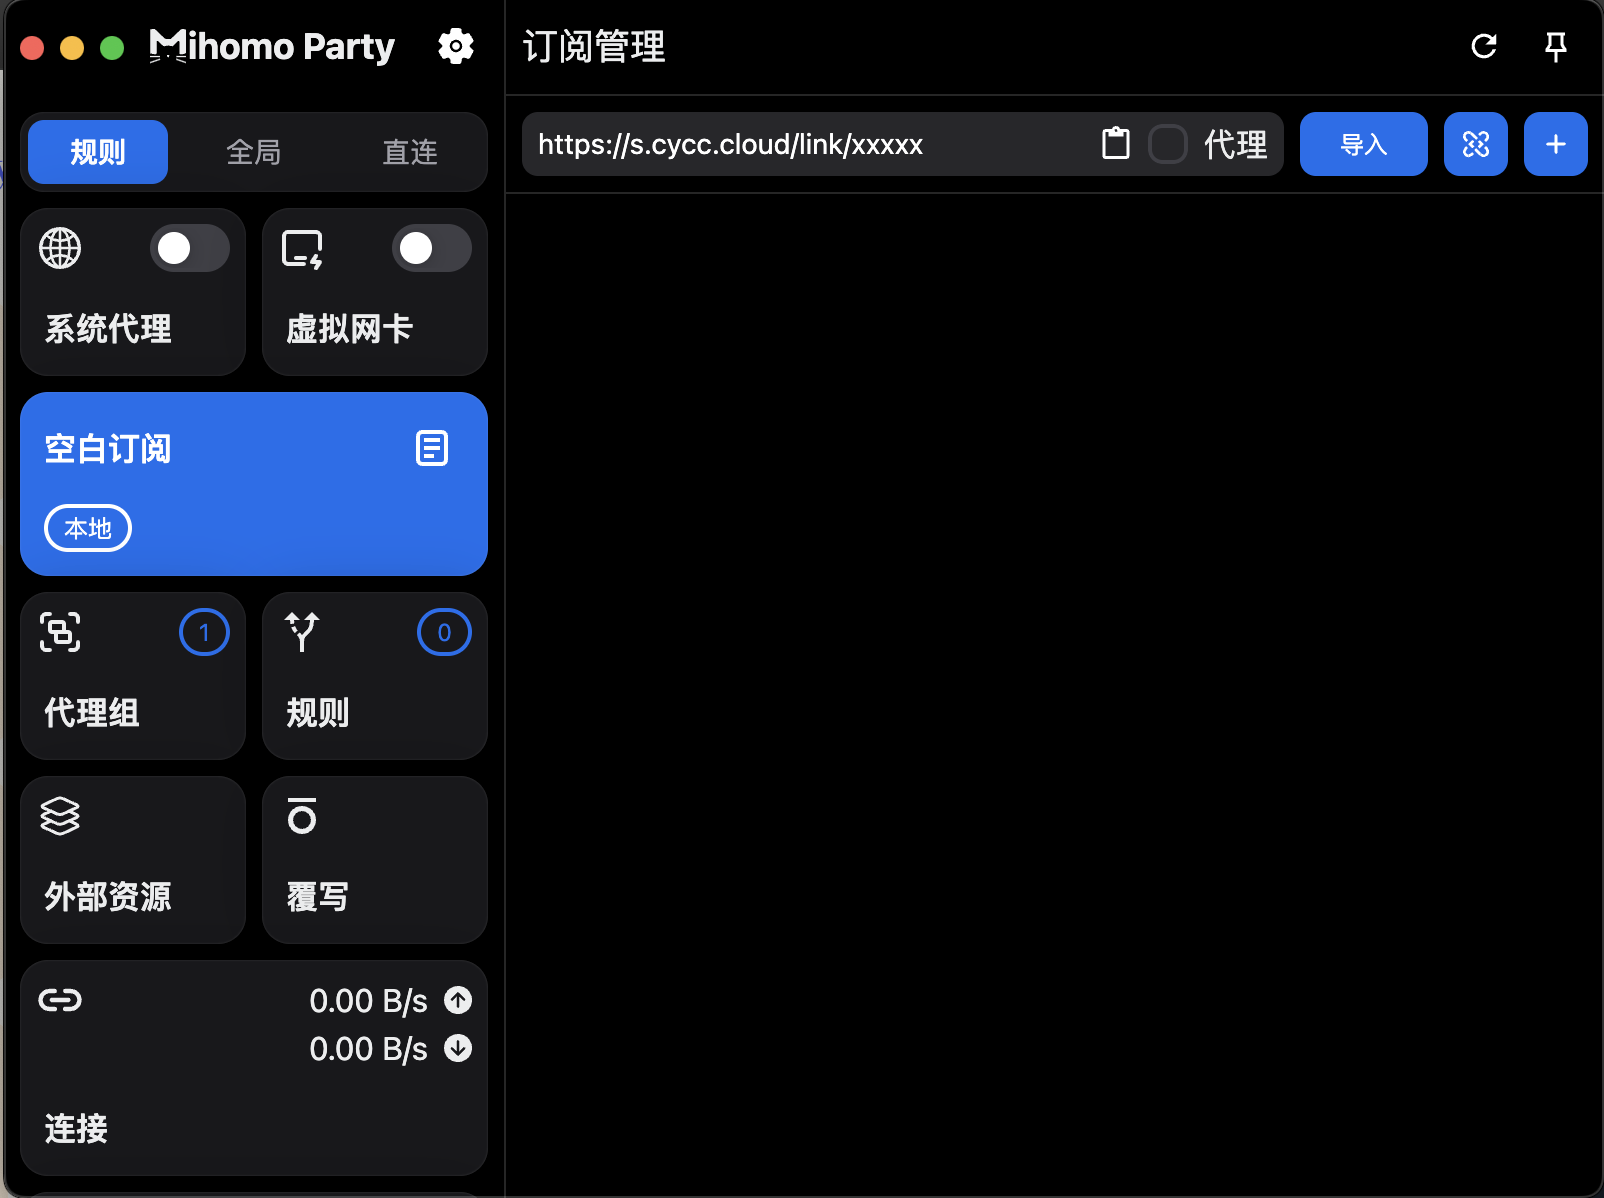Select the 规则 mode tab

click(98, 152)
